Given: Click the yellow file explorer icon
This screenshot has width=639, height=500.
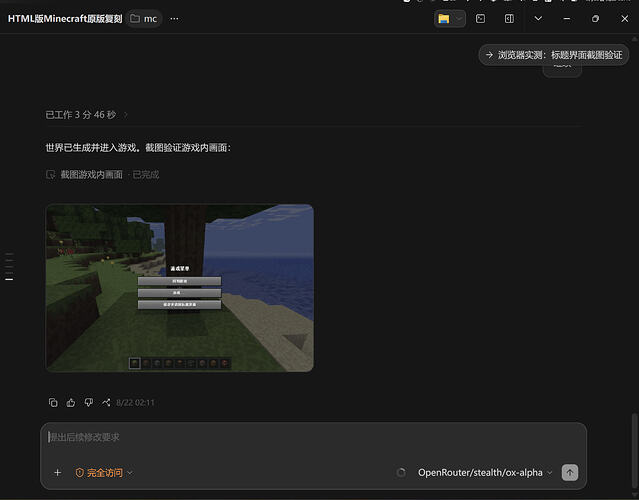Looking at the screenshot, I should pos(443,19).
